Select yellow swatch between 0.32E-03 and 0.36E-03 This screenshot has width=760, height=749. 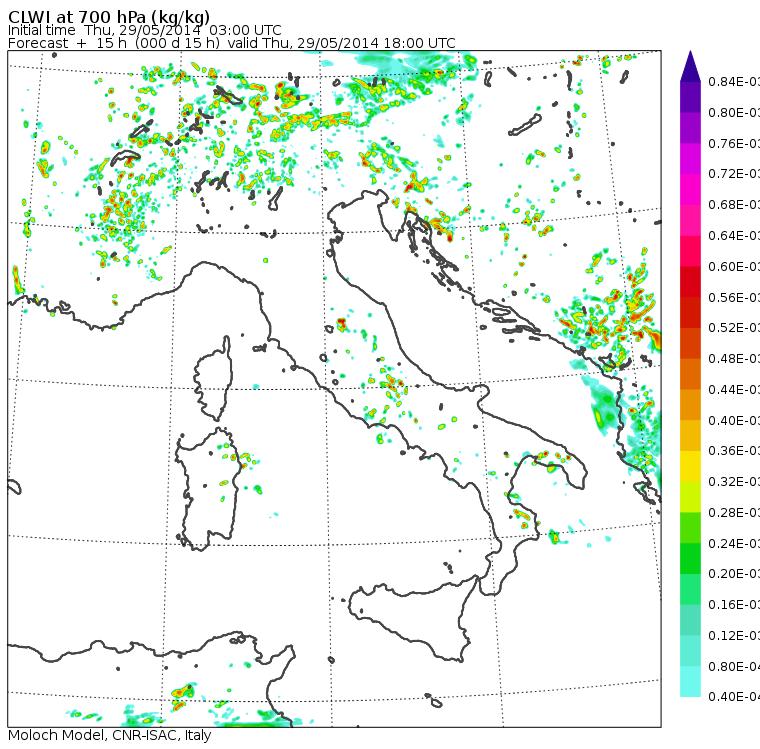pyautogui.click(x=690, y=466)
